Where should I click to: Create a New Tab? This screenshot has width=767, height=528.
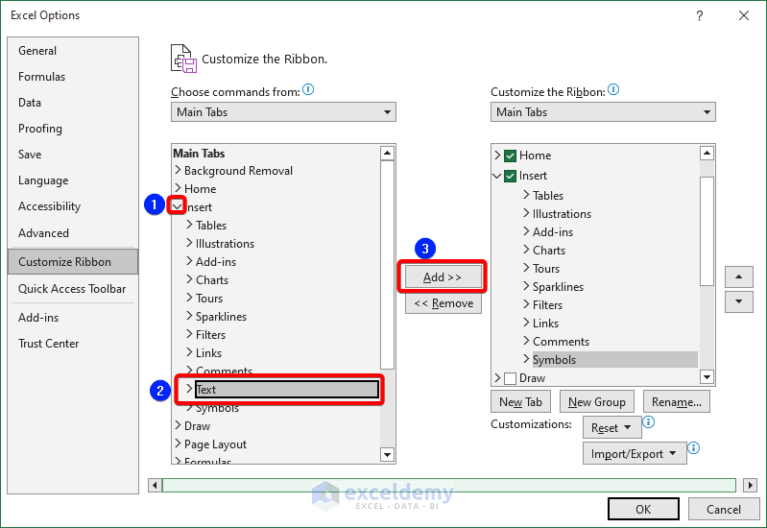coord(520,402)
